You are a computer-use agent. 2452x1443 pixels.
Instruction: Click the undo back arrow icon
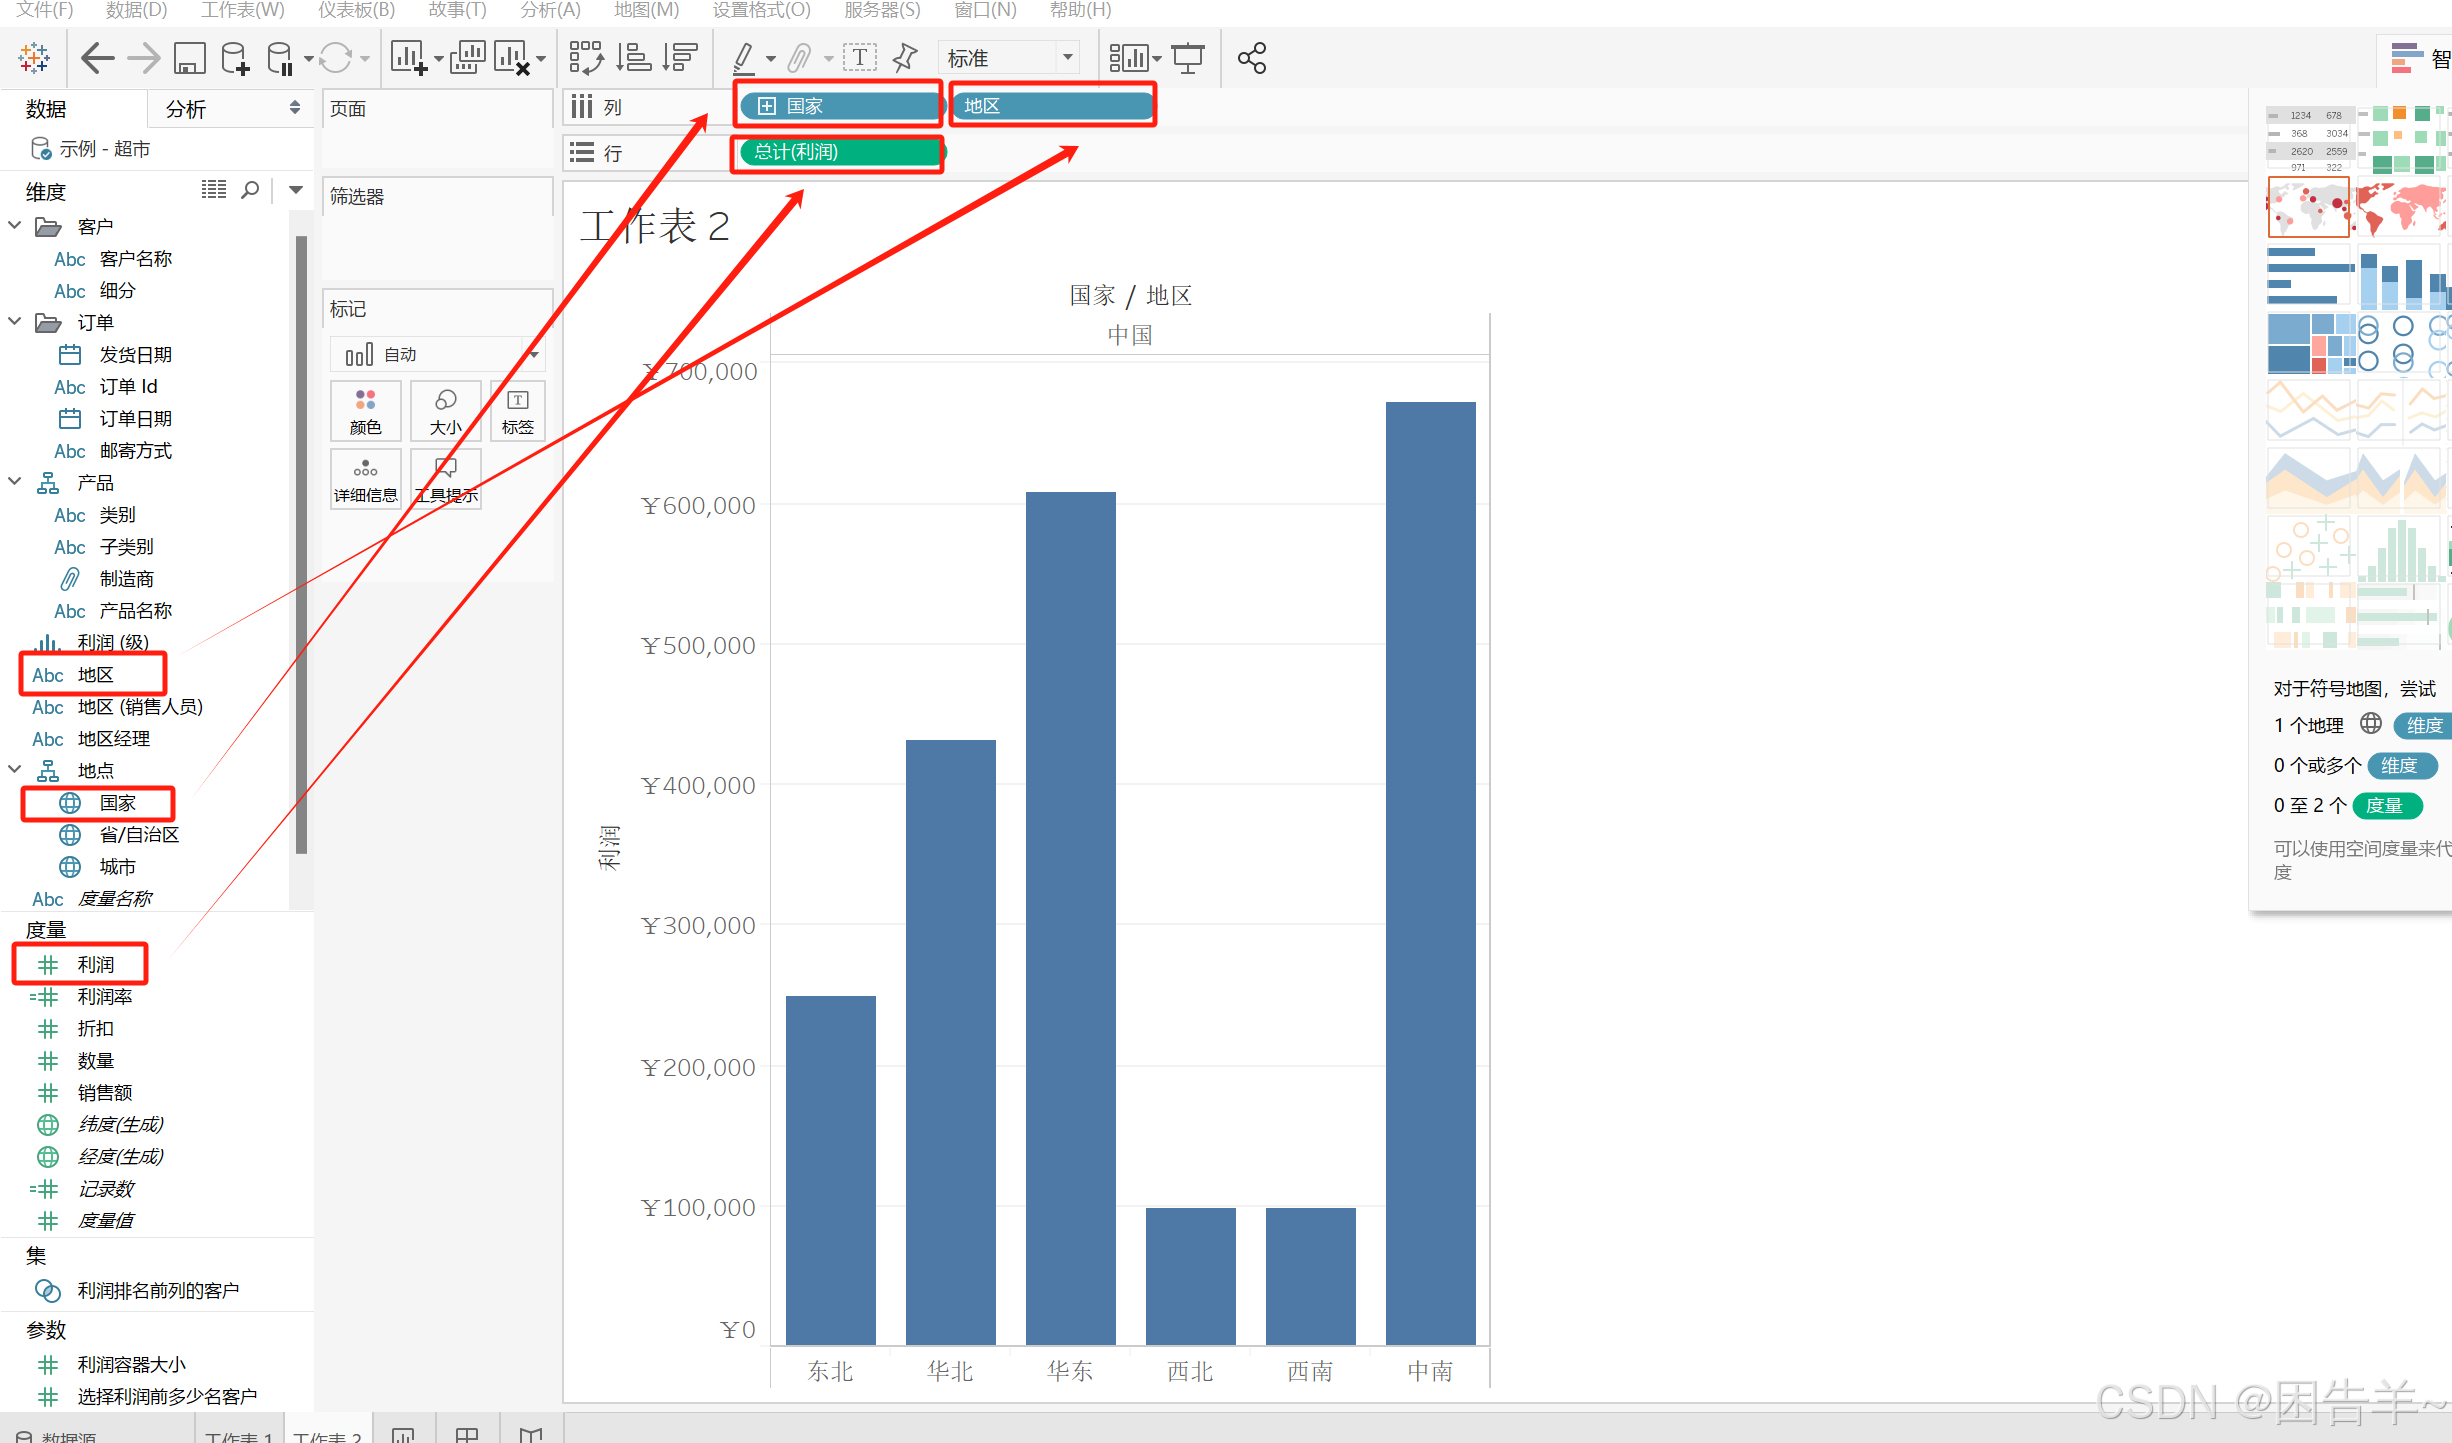[97, 58]
